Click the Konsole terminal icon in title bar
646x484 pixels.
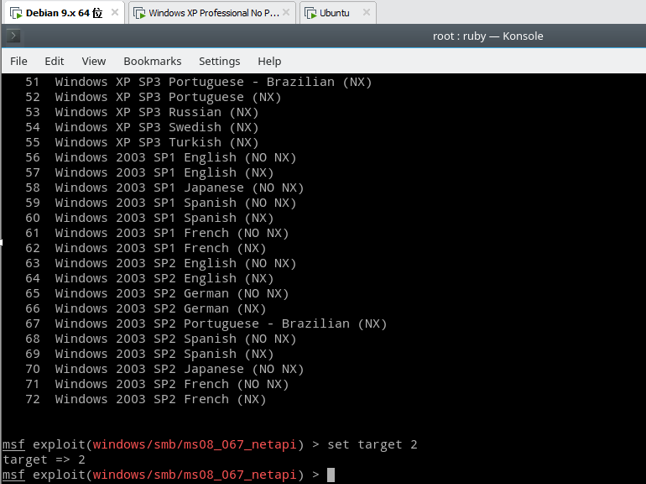[13, 36]
